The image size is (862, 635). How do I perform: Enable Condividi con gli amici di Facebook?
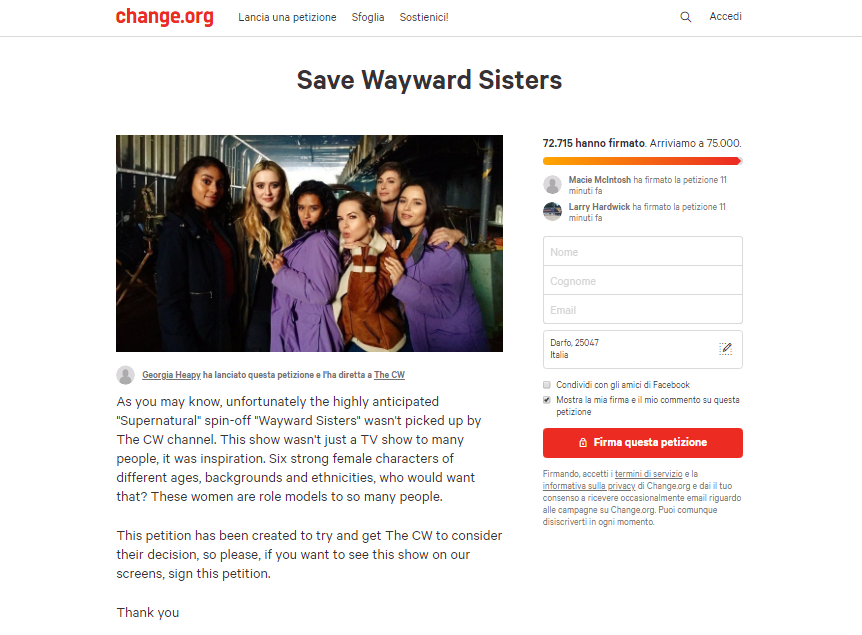[546, 385]
